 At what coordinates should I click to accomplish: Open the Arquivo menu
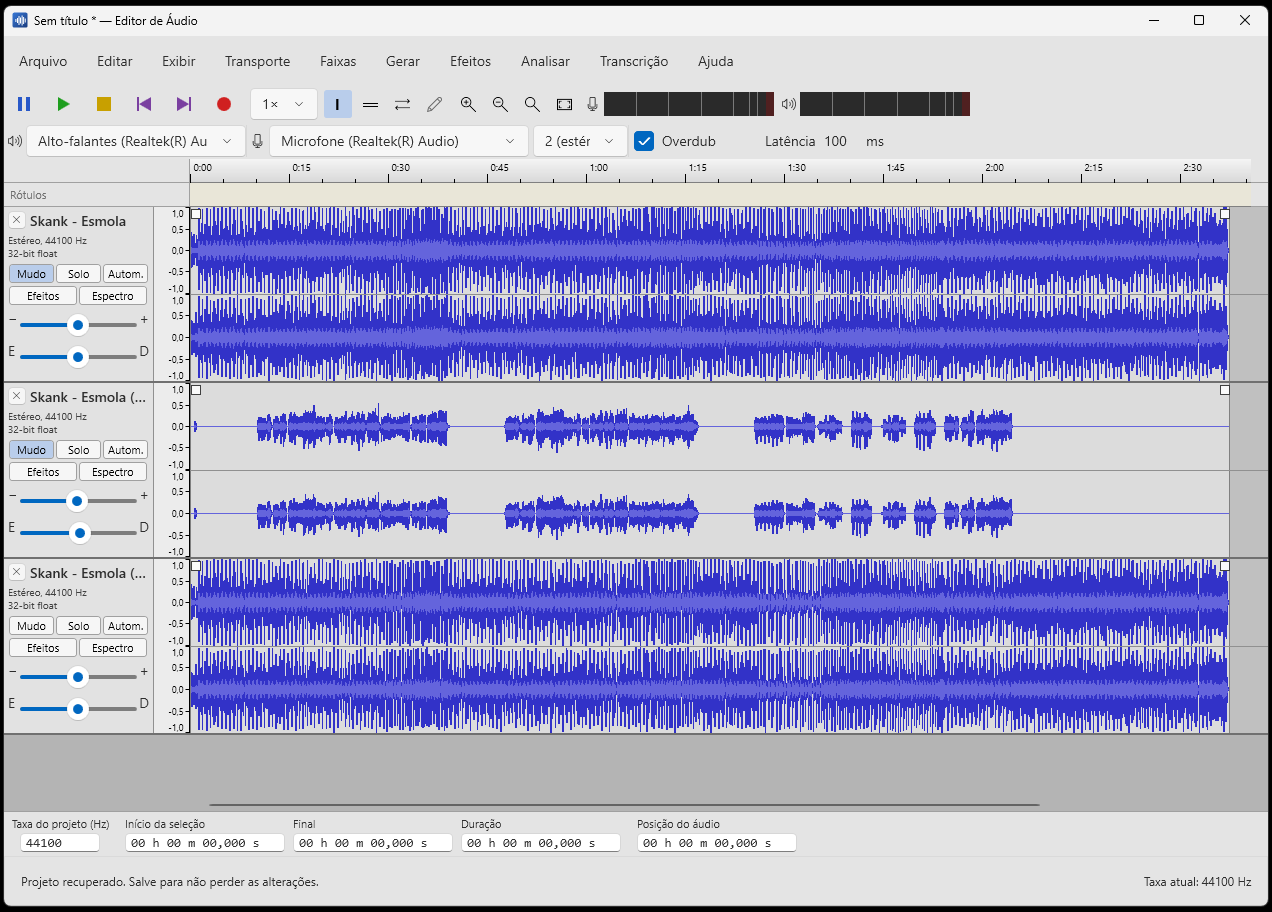(43, 61)
